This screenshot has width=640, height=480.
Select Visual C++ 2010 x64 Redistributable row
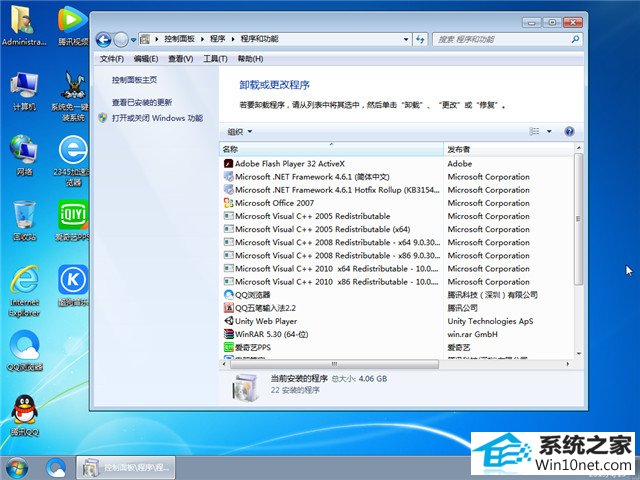point(396,269)
